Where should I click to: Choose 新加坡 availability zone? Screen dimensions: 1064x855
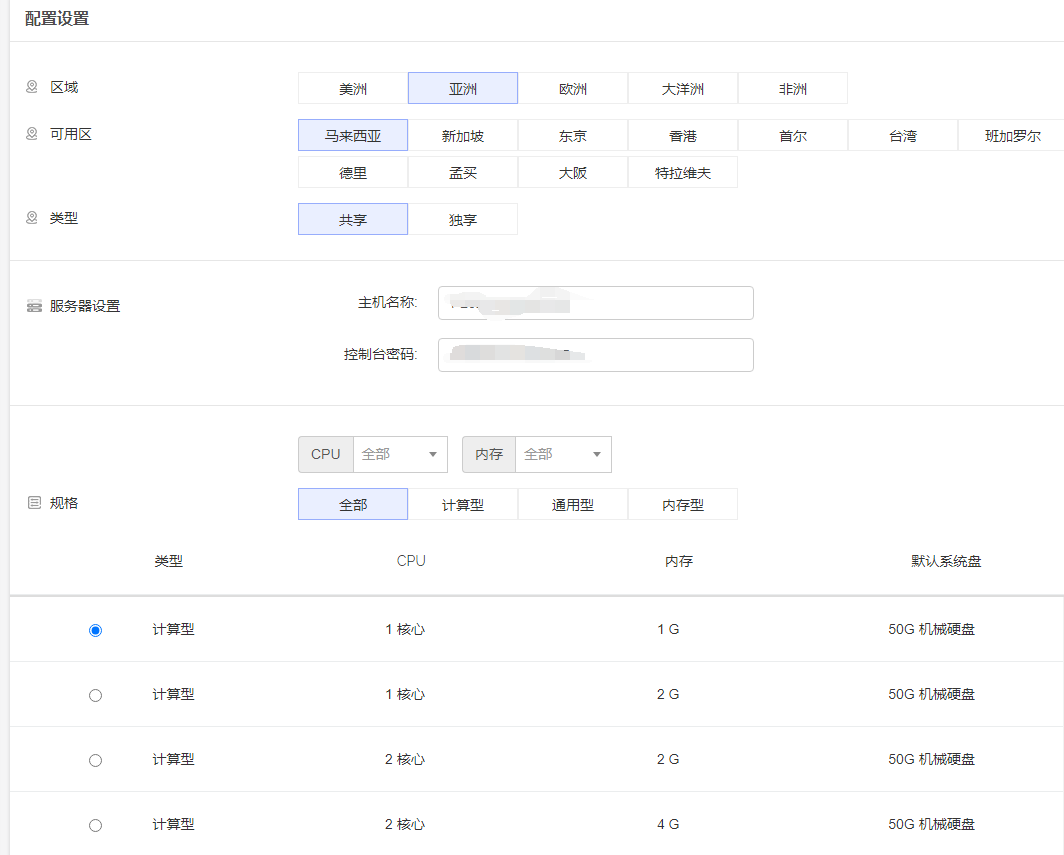tap(463, 136)
